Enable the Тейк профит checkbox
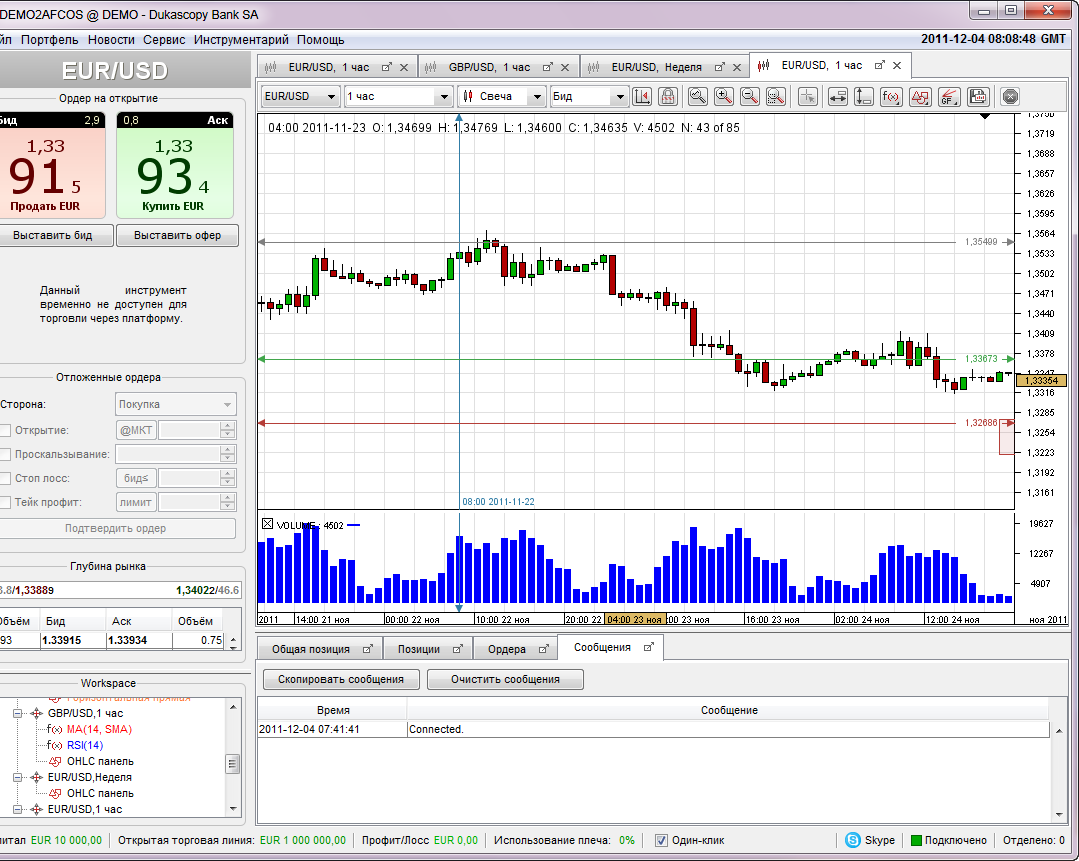This screenshot has width=1079, height=861. click(5, 502)
